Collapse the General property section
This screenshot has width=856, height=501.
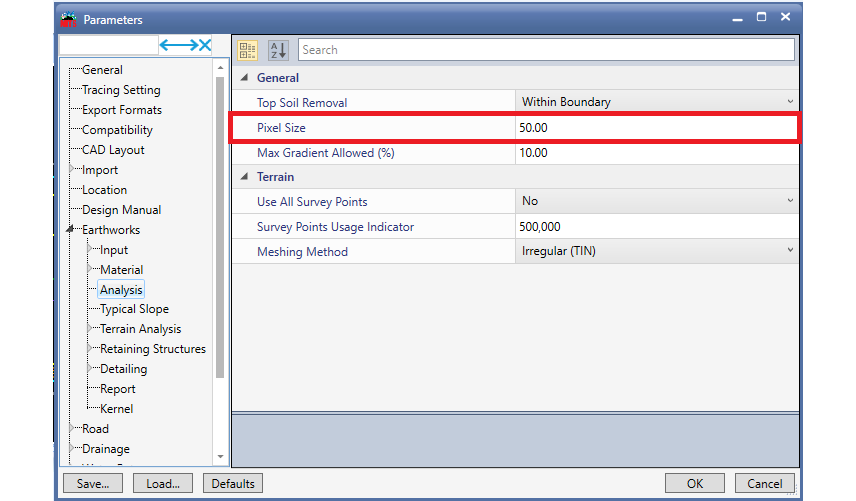click(x=245, y=77)
